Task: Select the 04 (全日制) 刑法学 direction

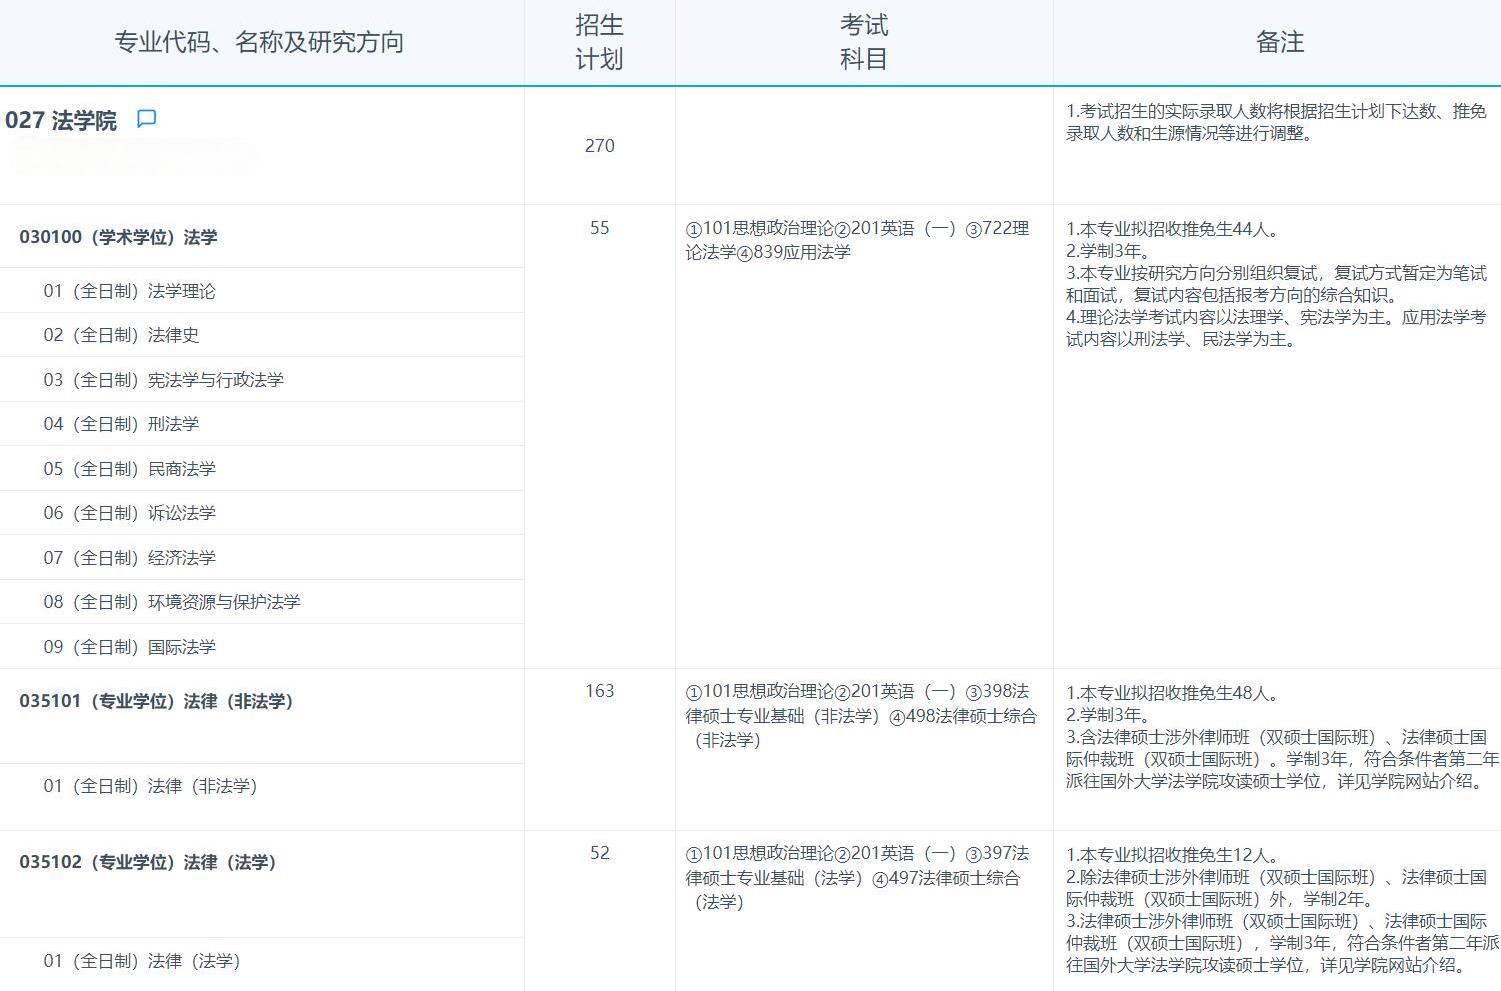Action: tap(122, 423)
